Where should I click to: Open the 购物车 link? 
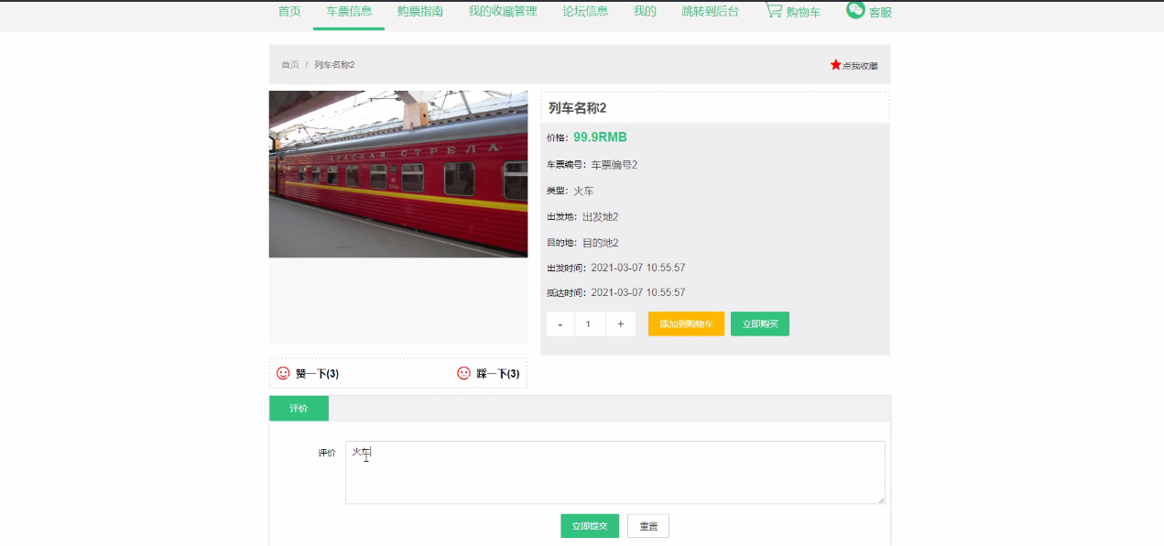coord(803,12)
